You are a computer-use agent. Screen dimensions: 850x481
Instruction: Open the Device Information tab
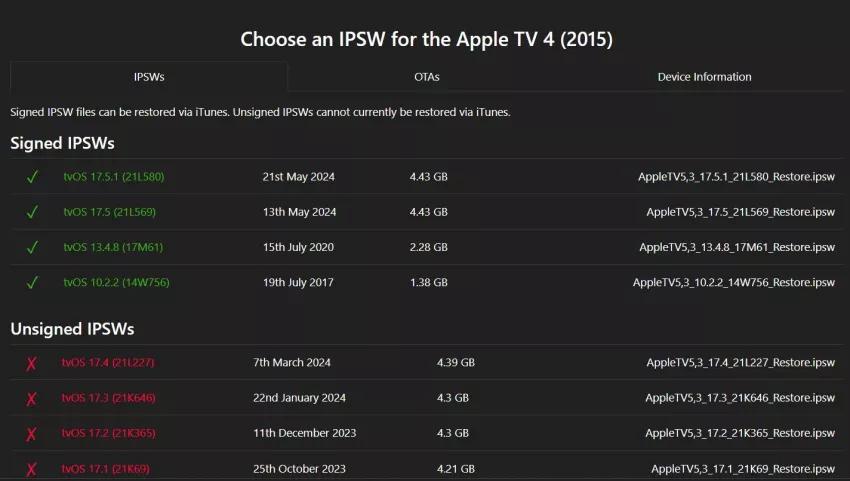click(704, 77)
